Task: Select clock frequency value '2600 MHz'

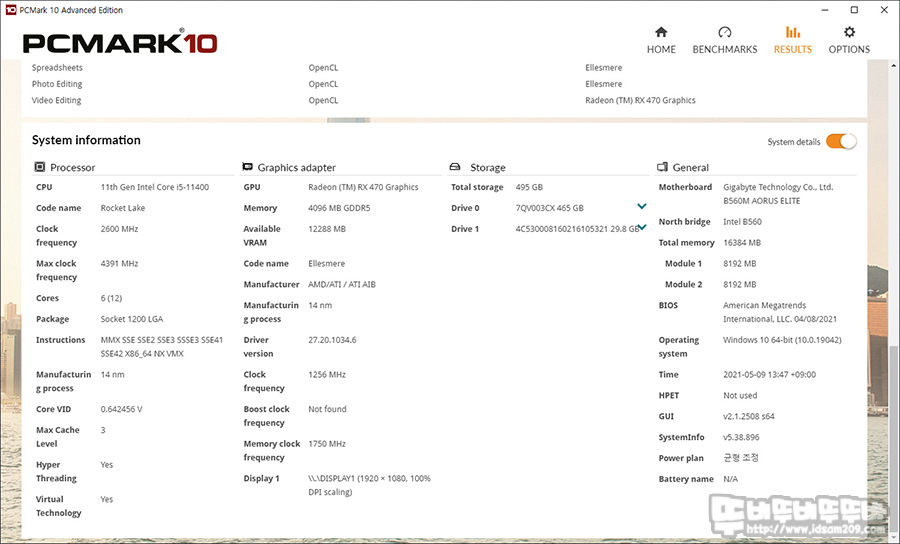Action: (x=119, y=228)
